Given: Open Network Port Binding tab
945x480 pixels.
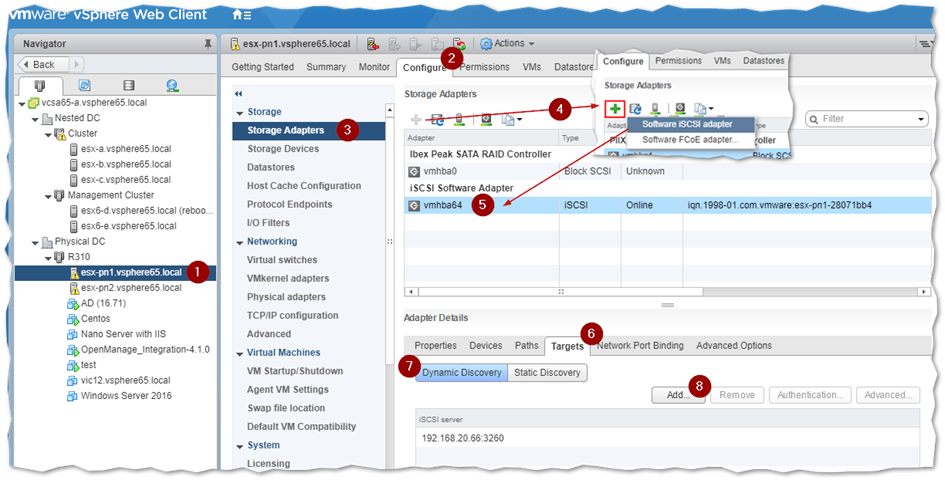Looking at the screenshot, I should tap(640, 346).
